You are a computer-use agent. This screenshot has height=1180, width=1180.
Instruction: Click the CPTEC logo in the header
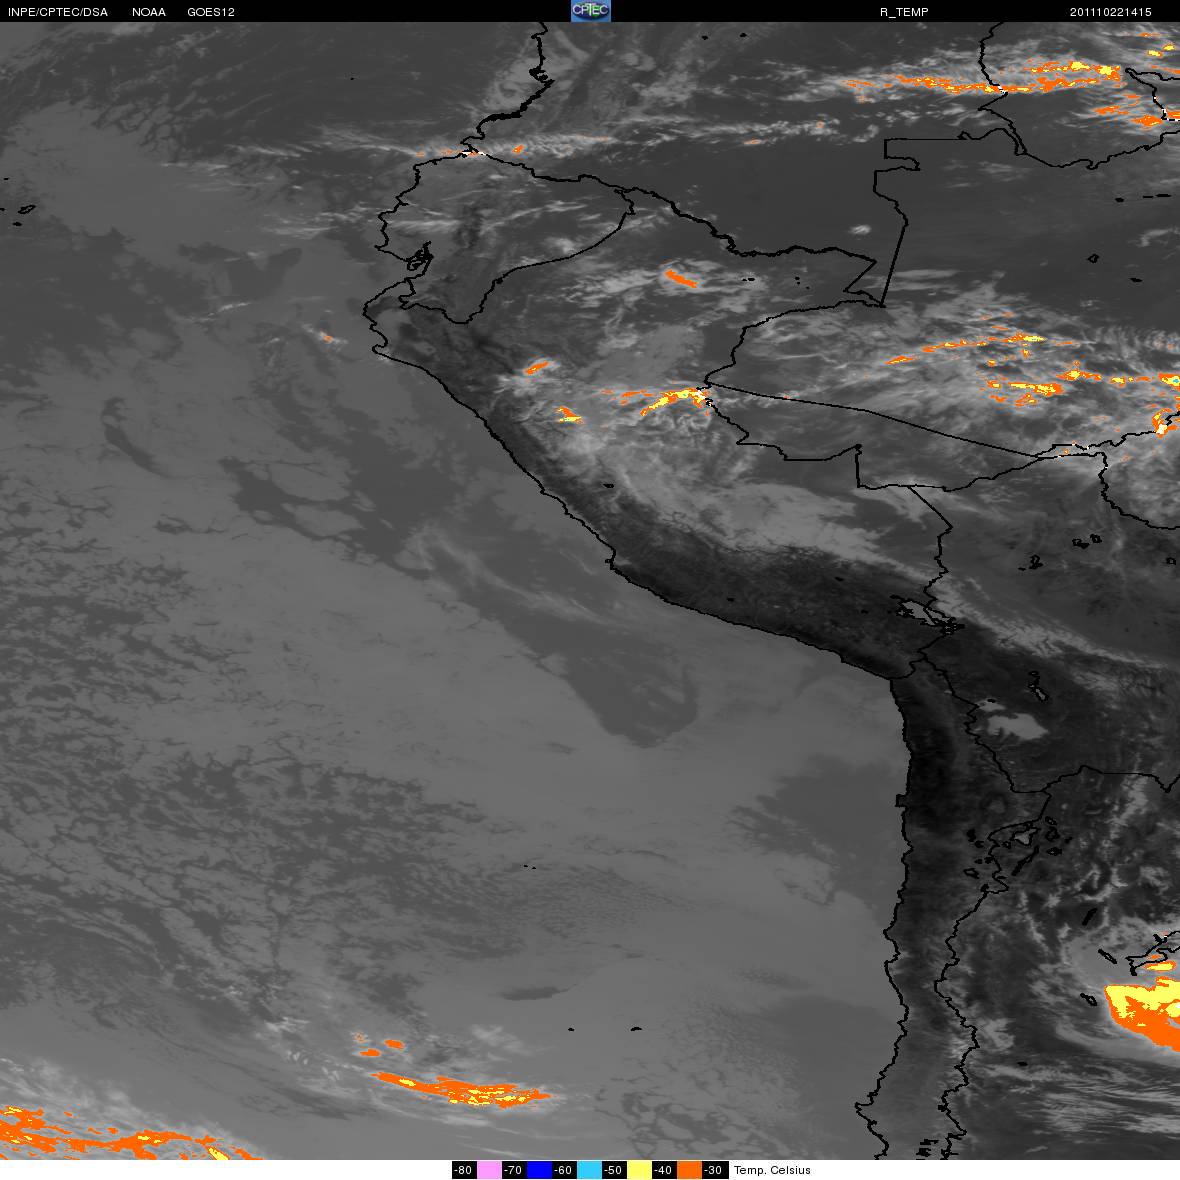(591, 11)
